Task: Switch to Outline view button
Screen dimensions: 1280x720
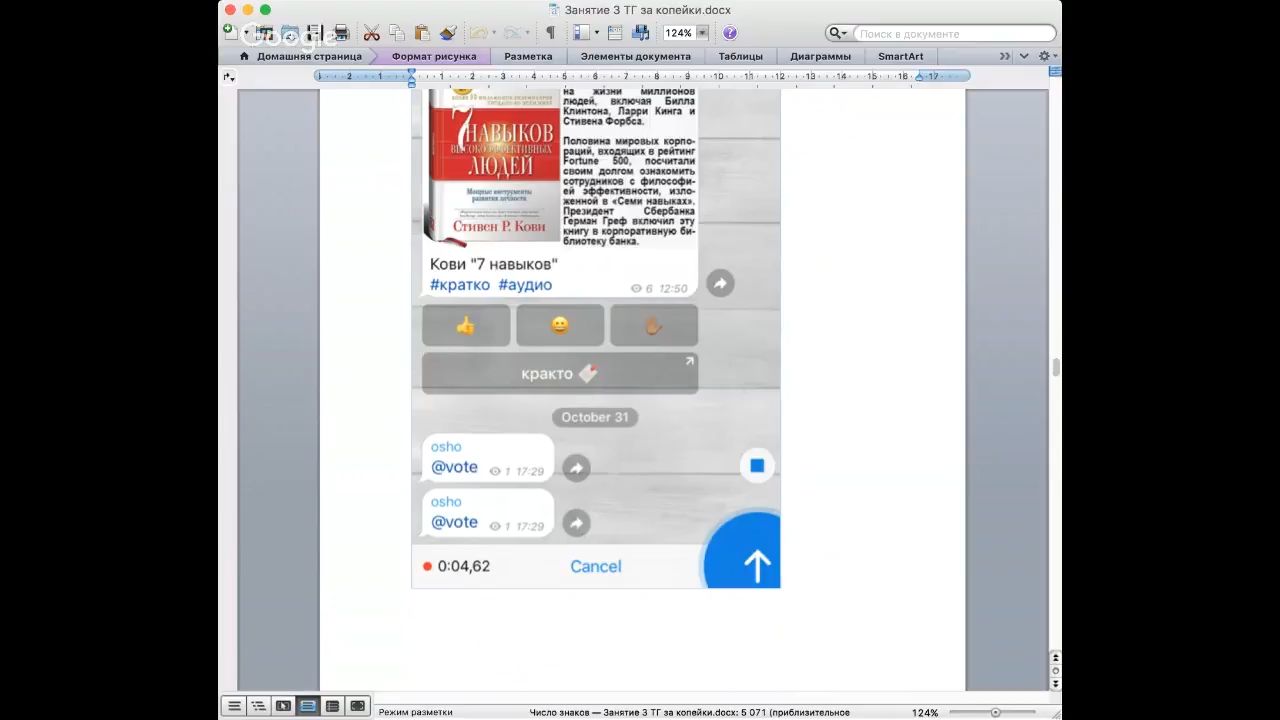Action: tap(258, 706)
